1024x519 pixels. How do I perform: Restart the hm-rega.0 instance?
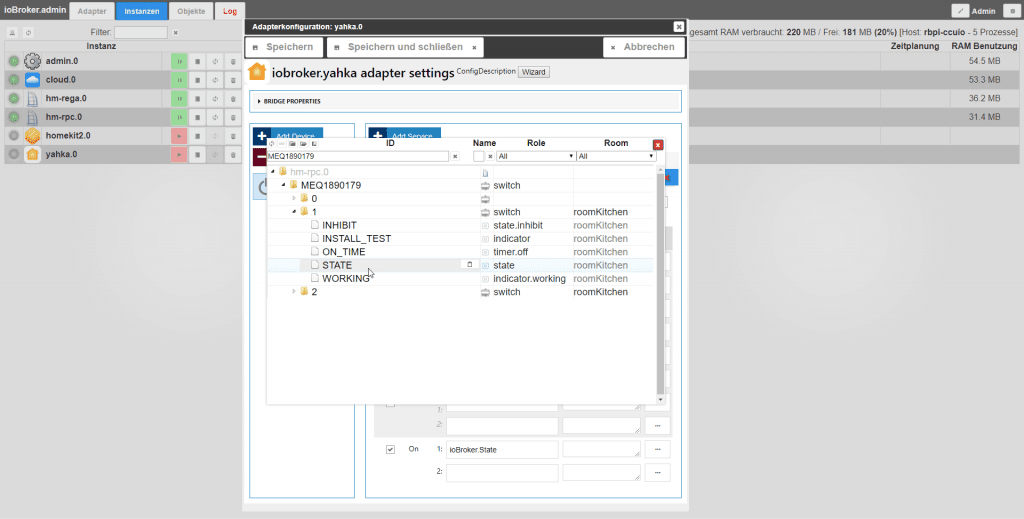(215, 99)
